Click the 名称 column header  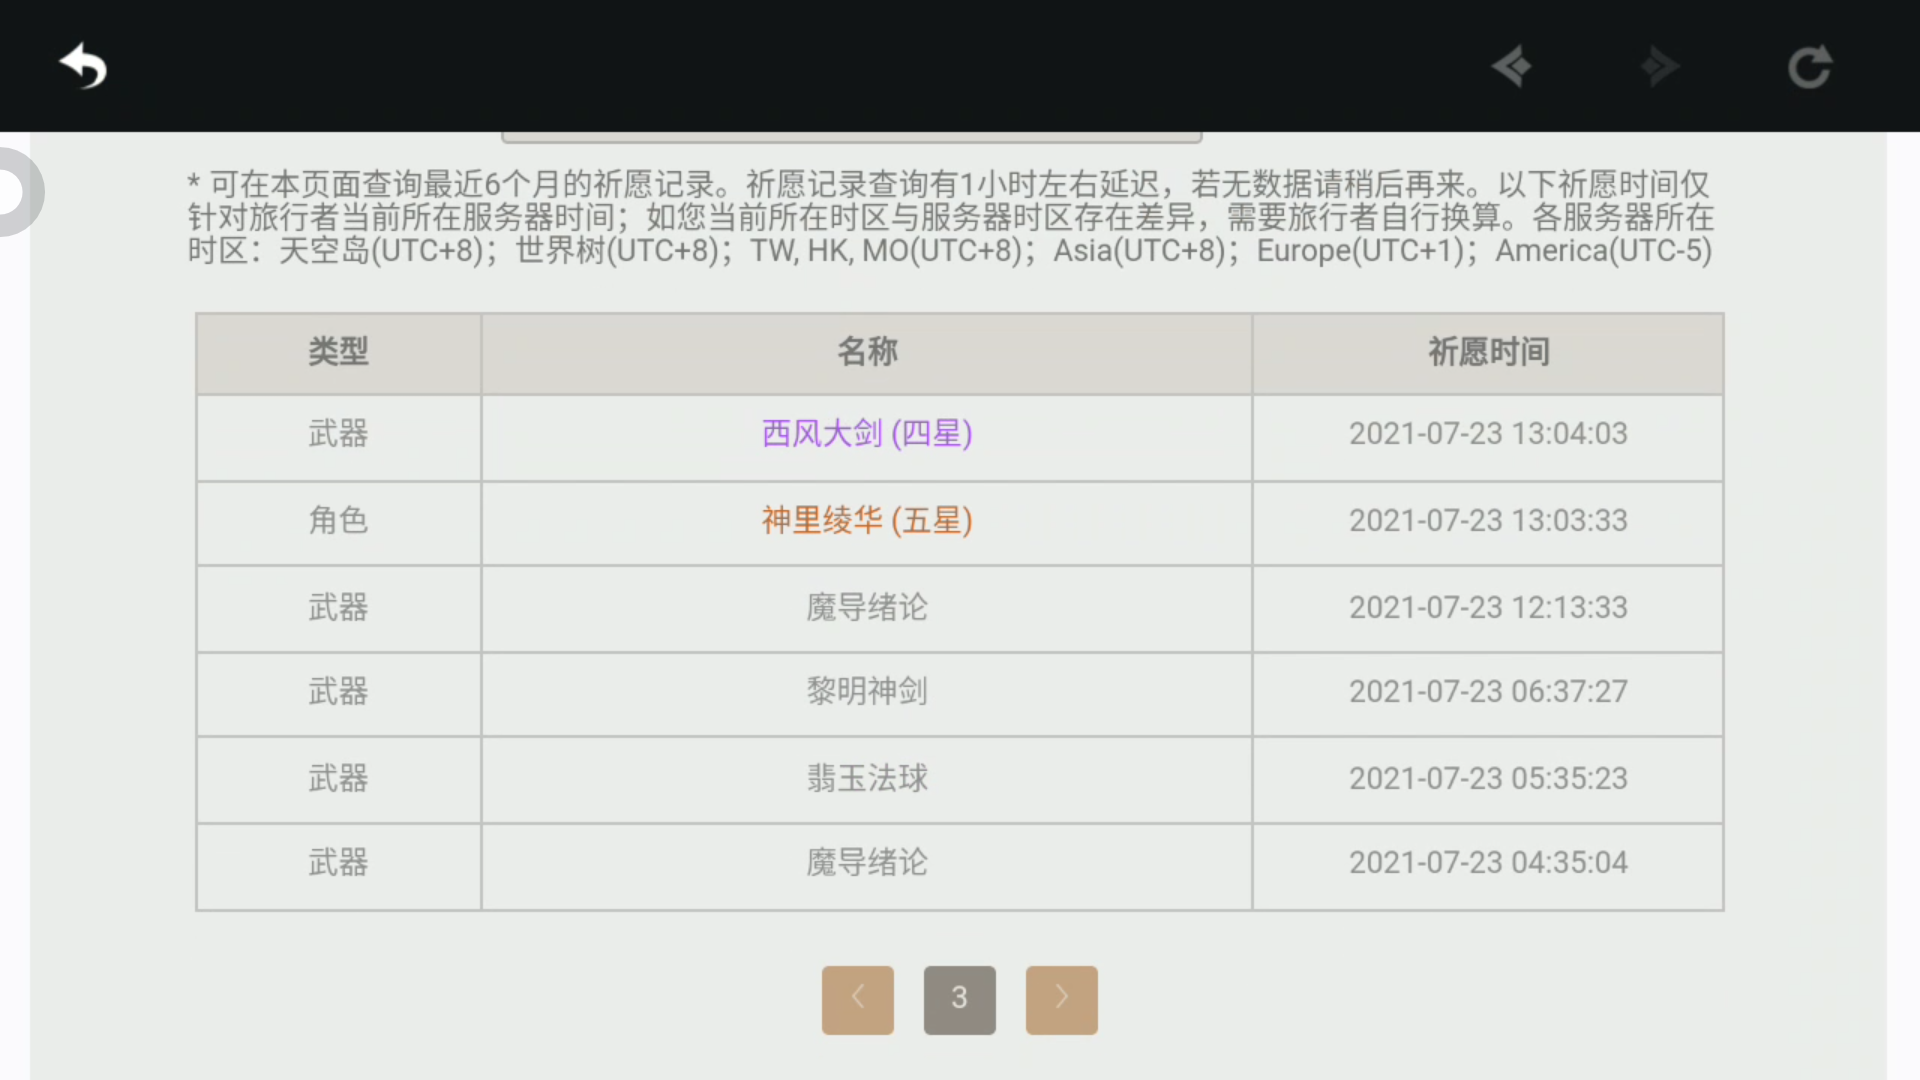(866, 352)
